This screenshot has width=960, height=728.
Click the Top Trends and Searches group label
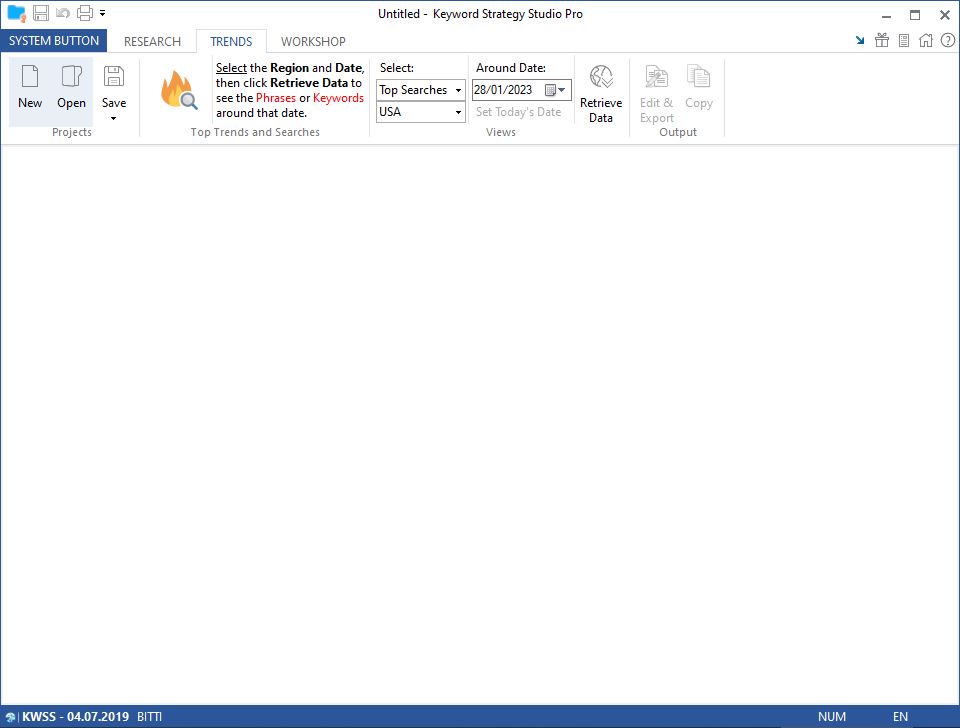coord(255,132)
